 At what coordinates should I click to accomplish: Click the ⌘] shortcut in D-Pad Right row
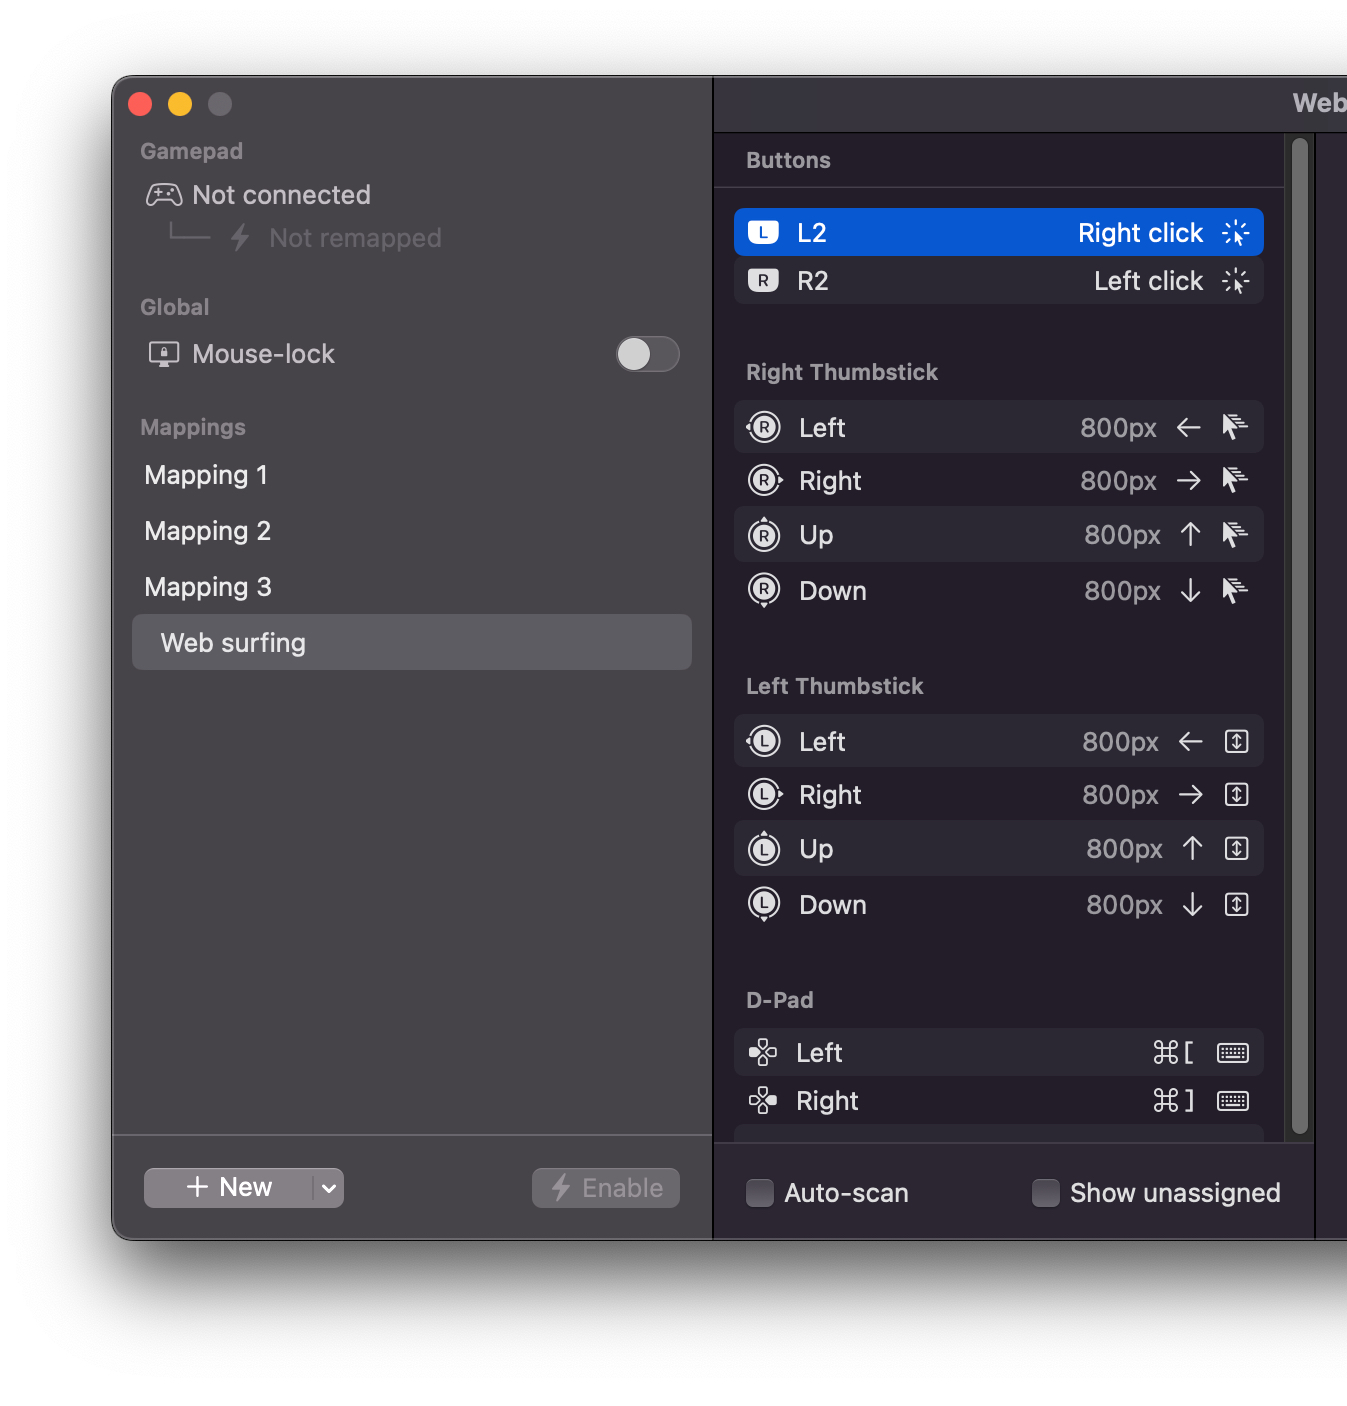point(1173,1101)
